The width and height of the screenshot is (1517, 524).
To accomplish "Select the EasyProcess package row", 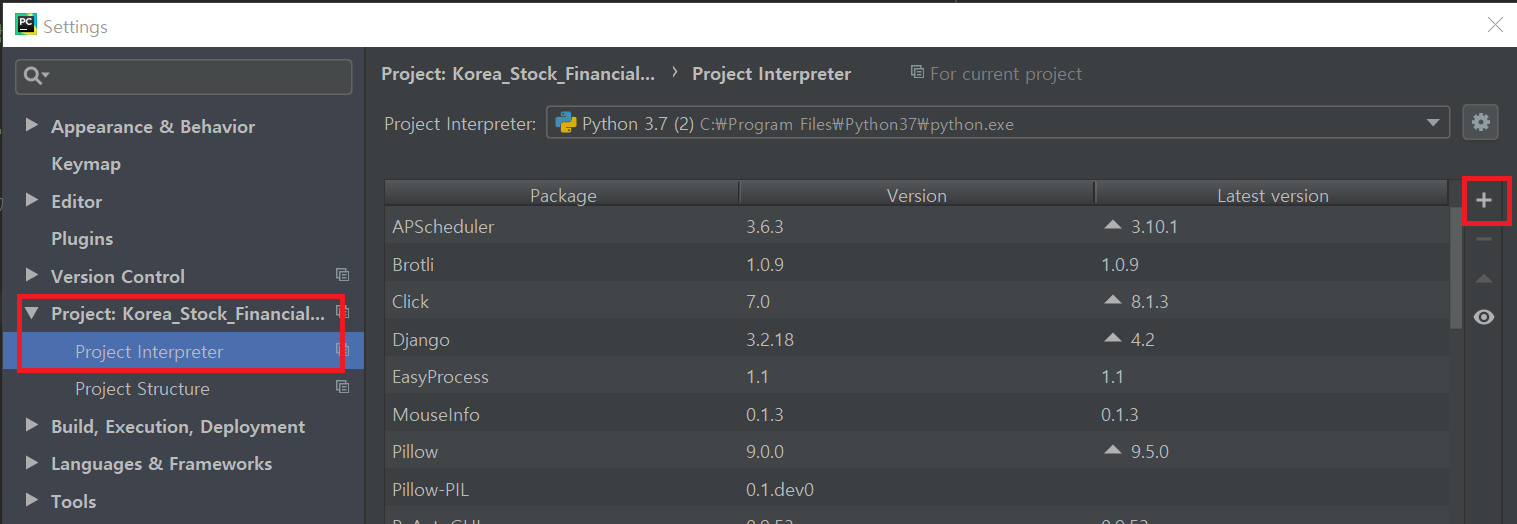I will click(917, 377).
